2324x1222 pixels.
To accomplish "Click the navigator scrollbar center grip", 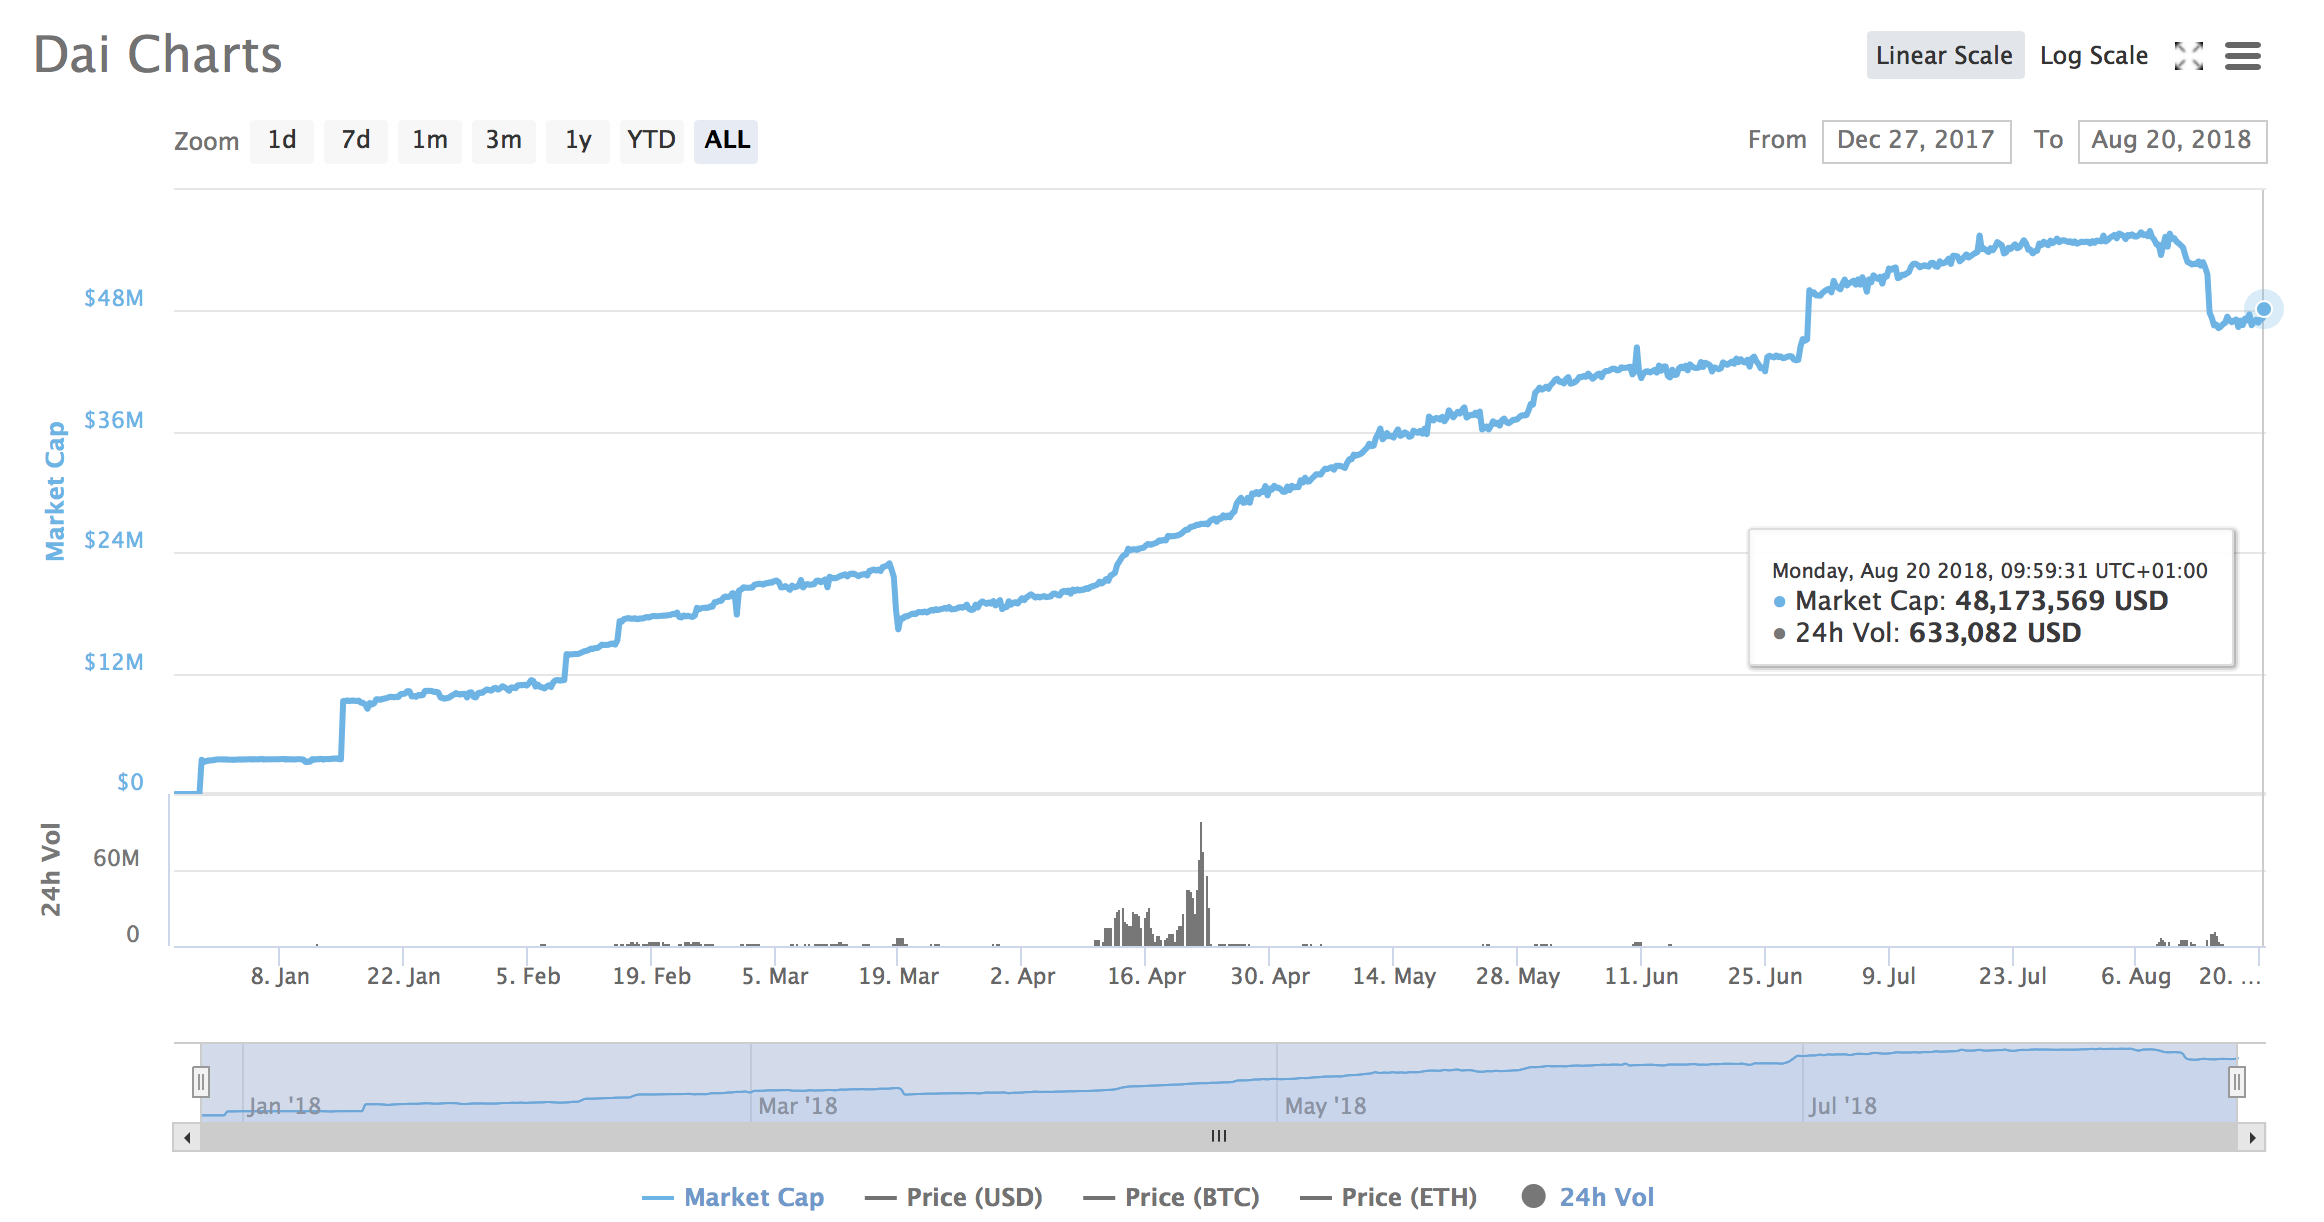I will pyautogui.click(x=1219, y=1136).
